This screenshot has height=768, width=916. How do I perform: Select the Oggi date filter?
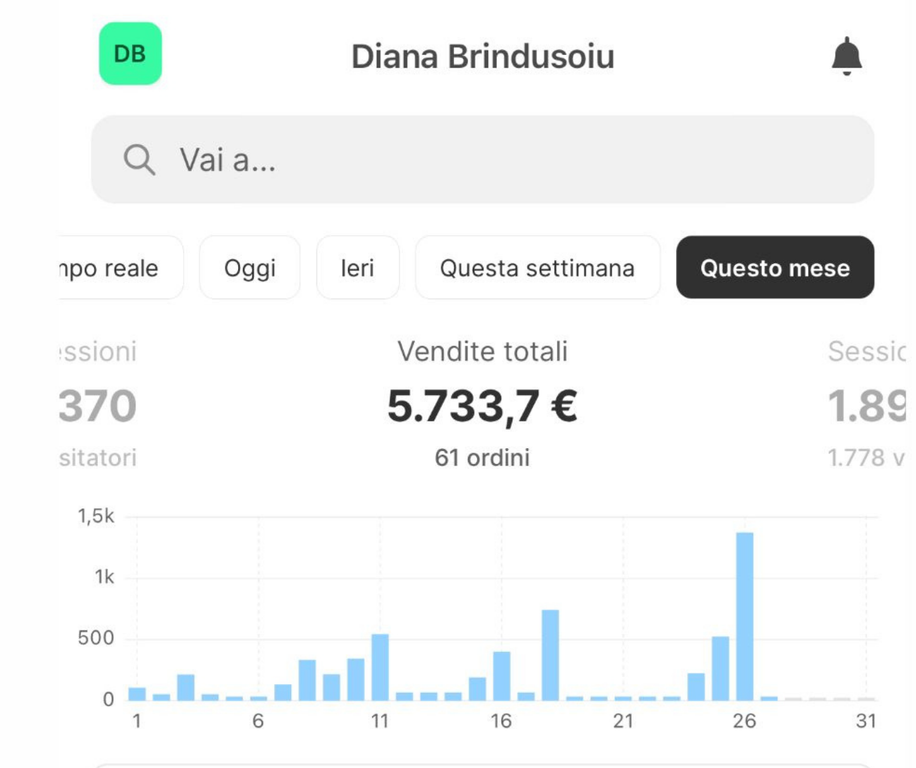point(249,268)
